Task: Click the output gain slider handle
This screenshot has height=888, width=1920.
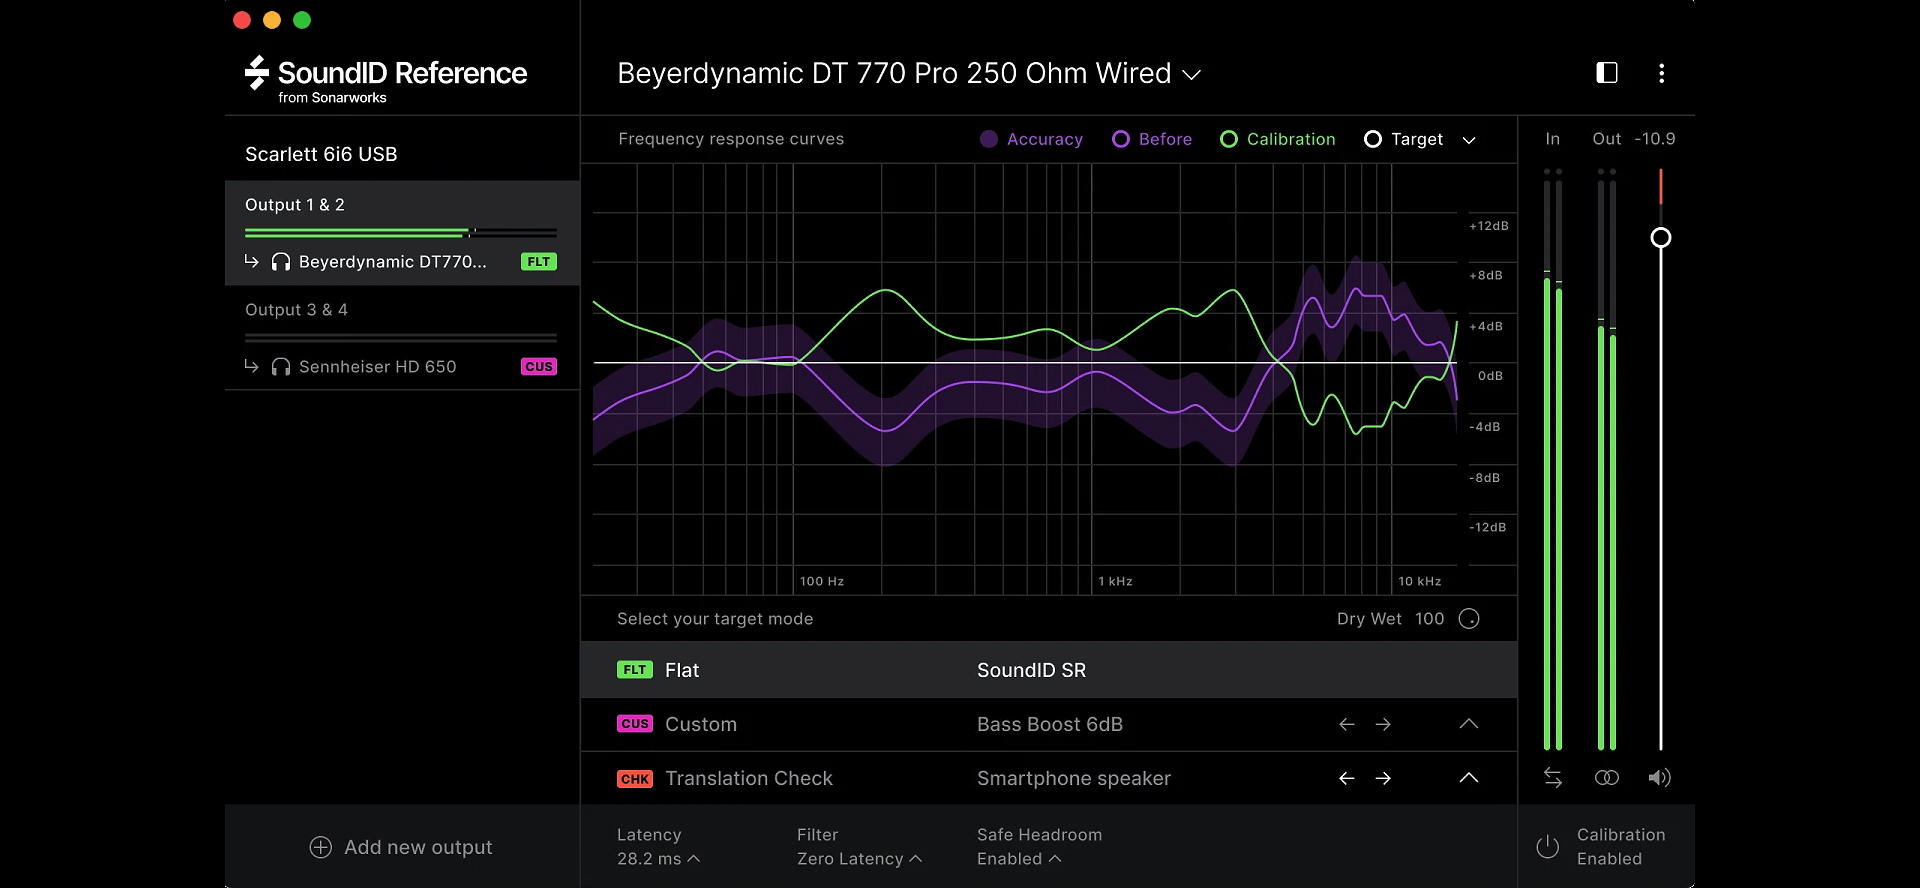Action: 1660,238
